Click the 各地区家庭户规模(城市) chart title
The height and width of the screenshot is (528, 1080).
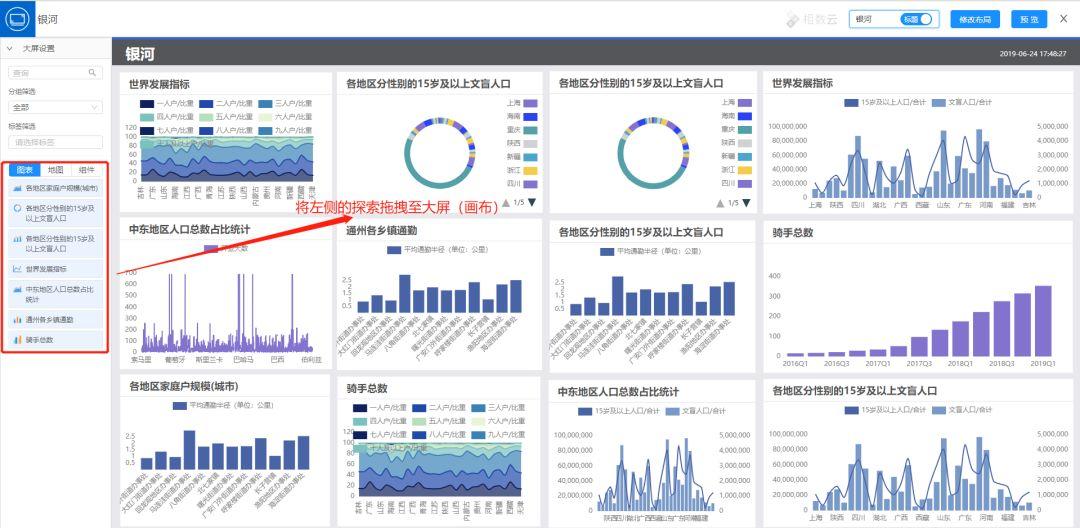click(183, 386)
